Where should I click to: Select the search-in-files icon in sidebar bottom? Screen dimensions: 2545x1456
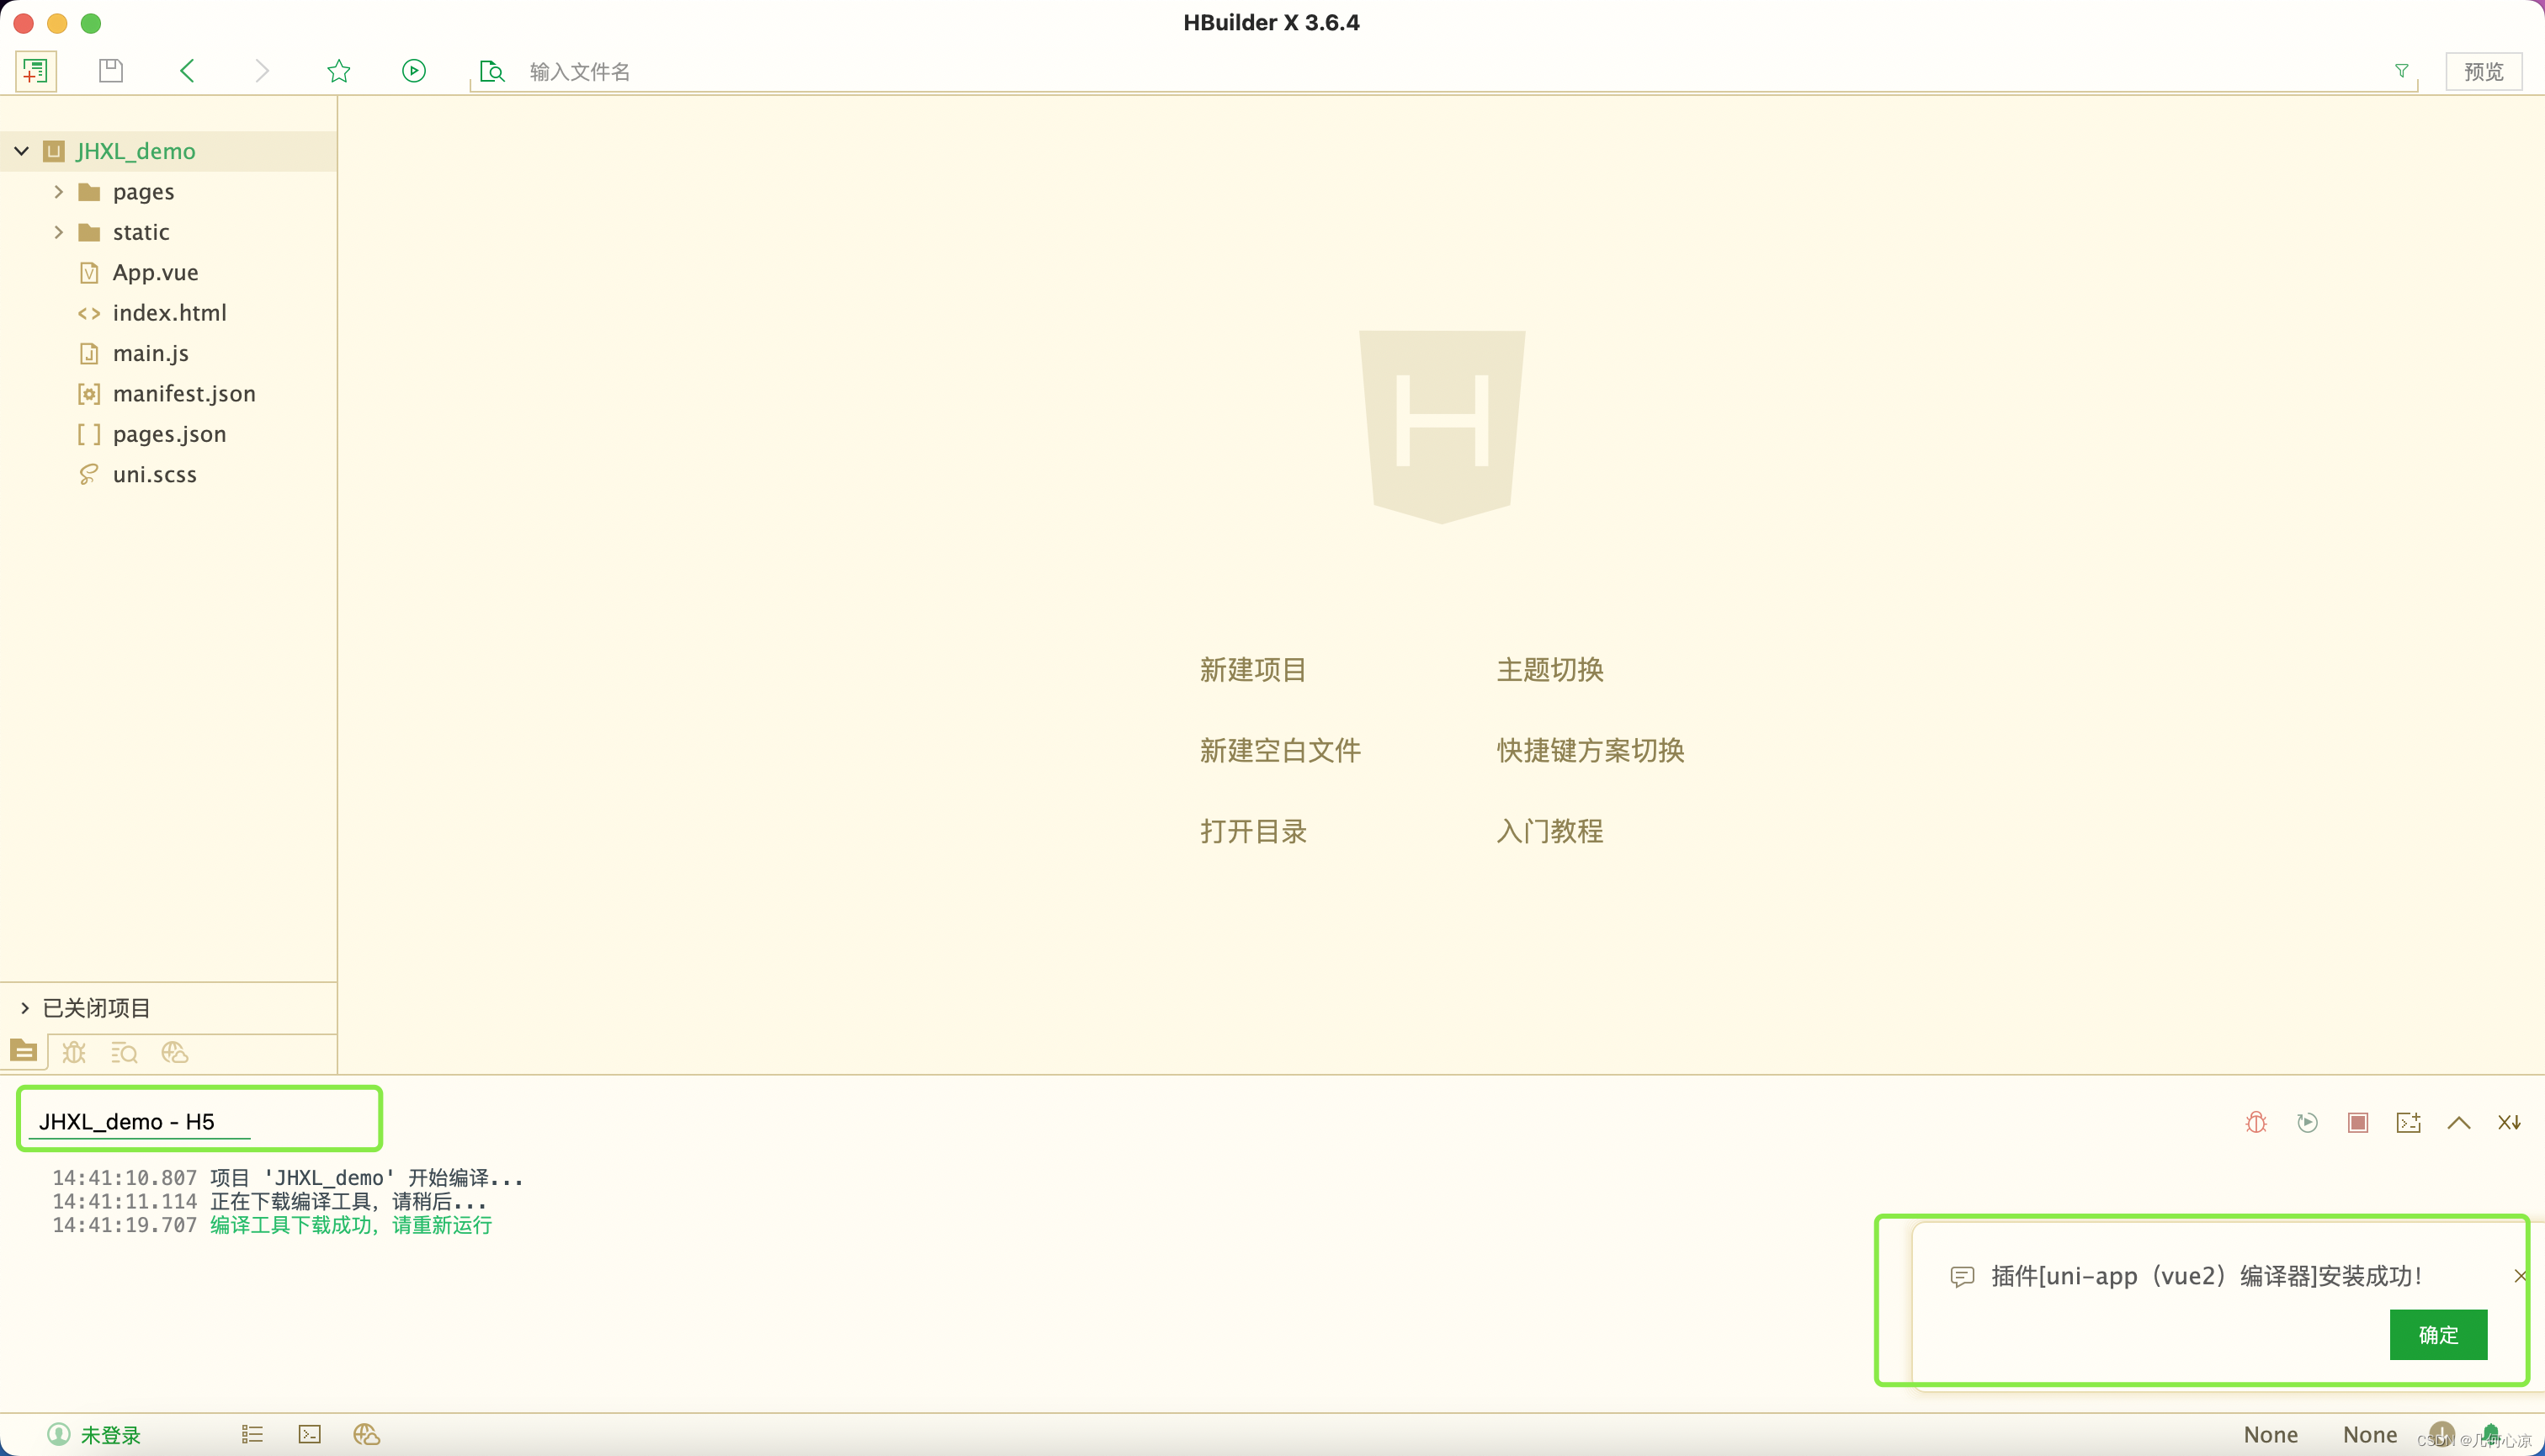pyautogui.click(x=124, y=1052)
